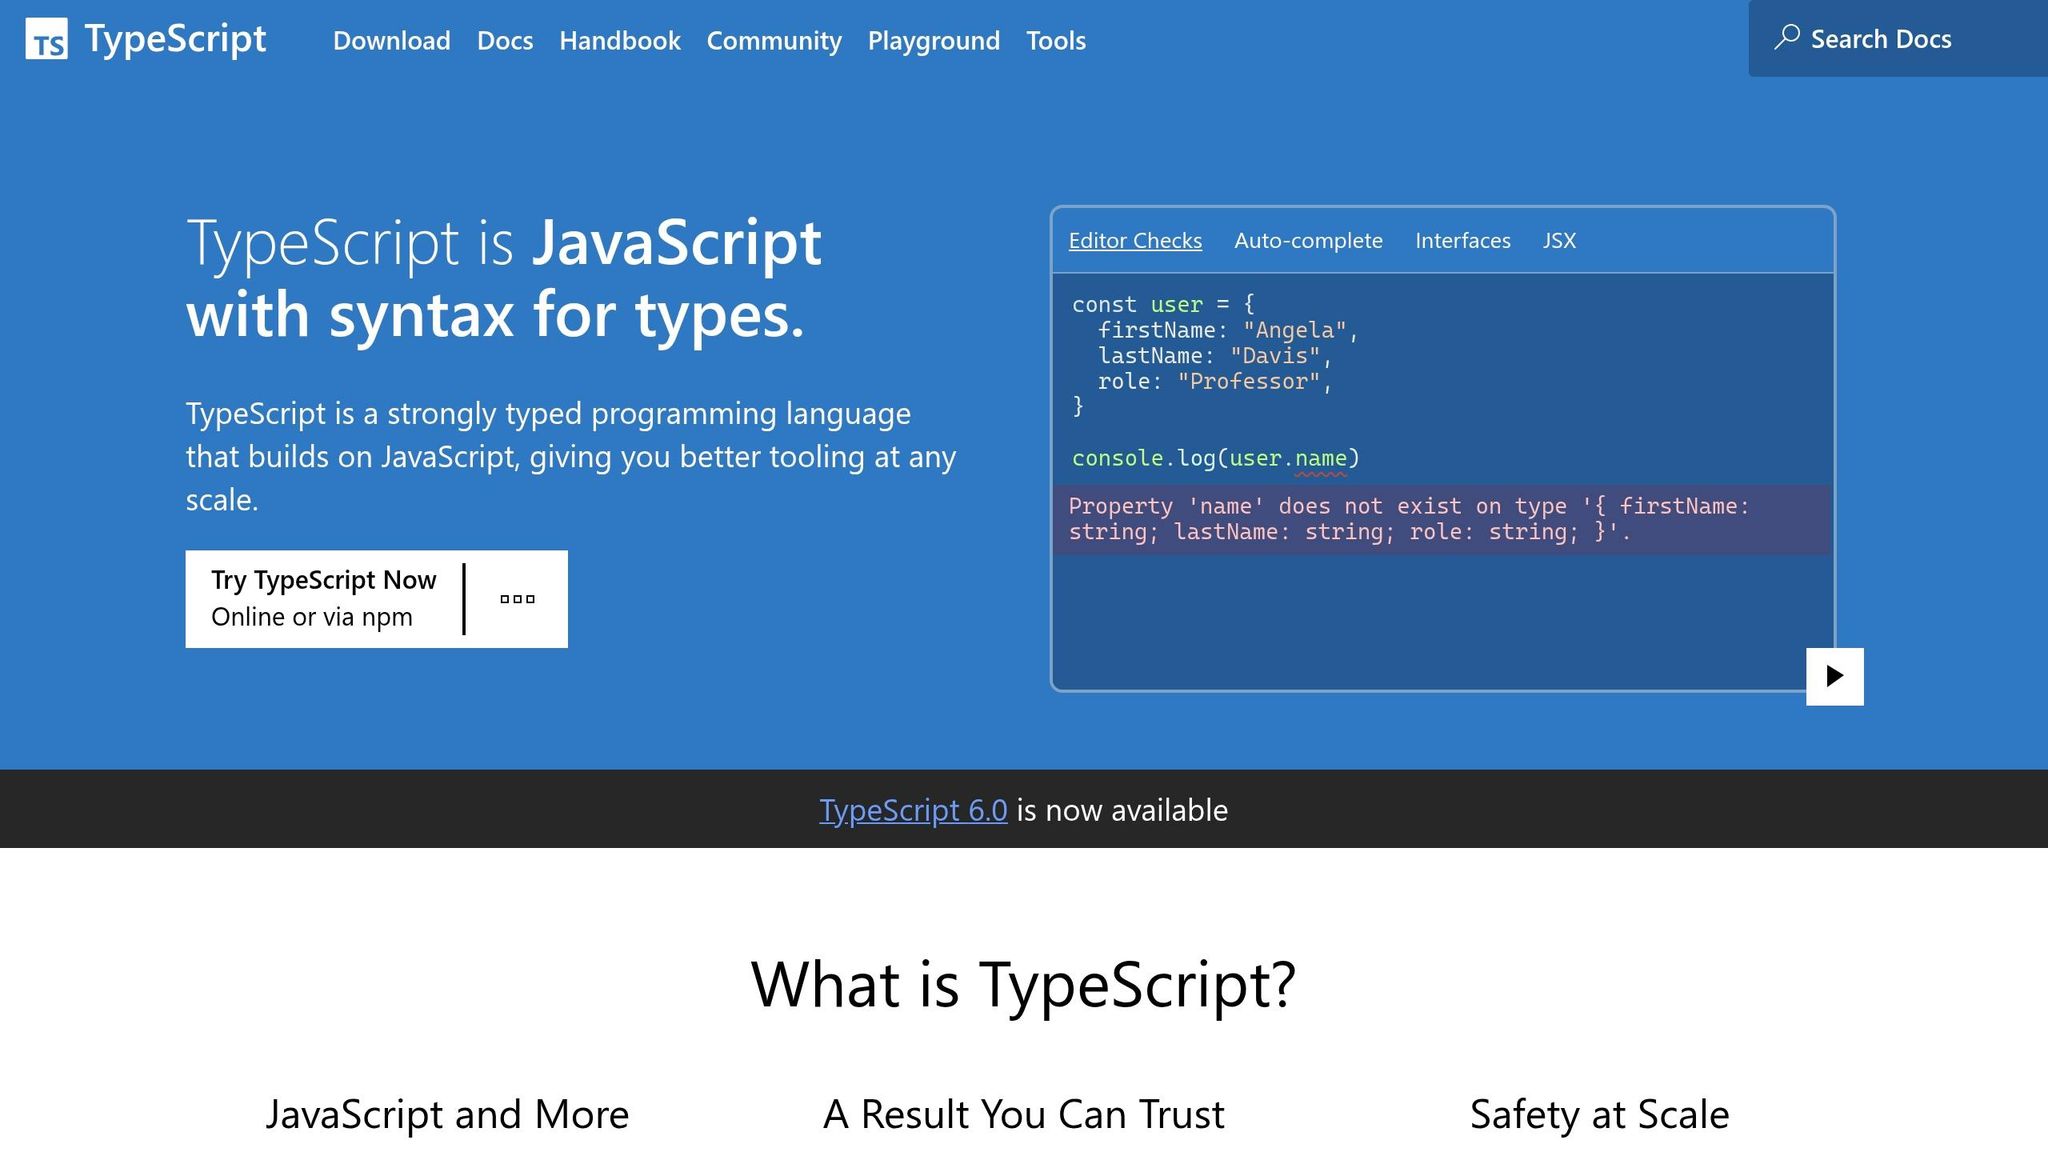Screen dimensions: 2048x1152
Task: Open the Community navigation item
Action: point(773,41)
